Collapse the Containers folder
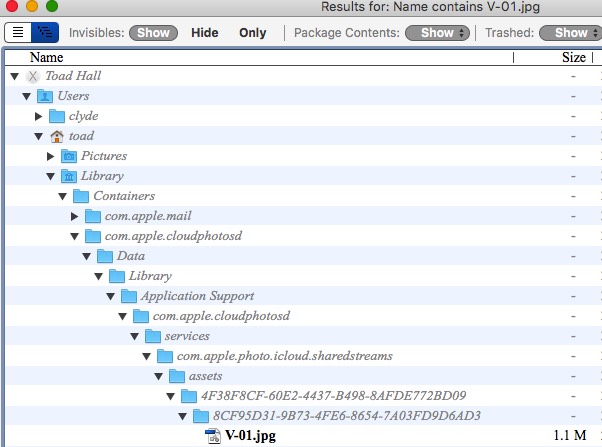 [x=63, y=196]
